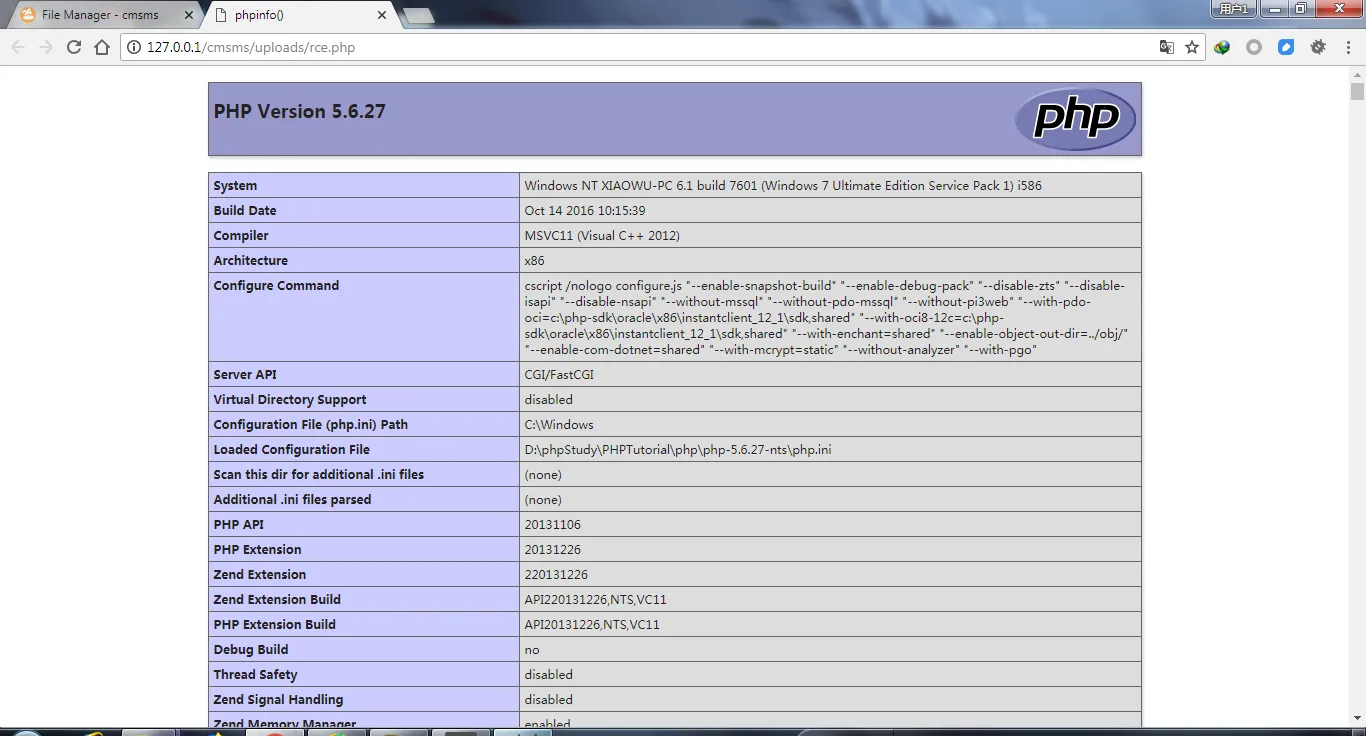Open the 用户1 profile button
1366x736 pixels.
(1233, 9)
